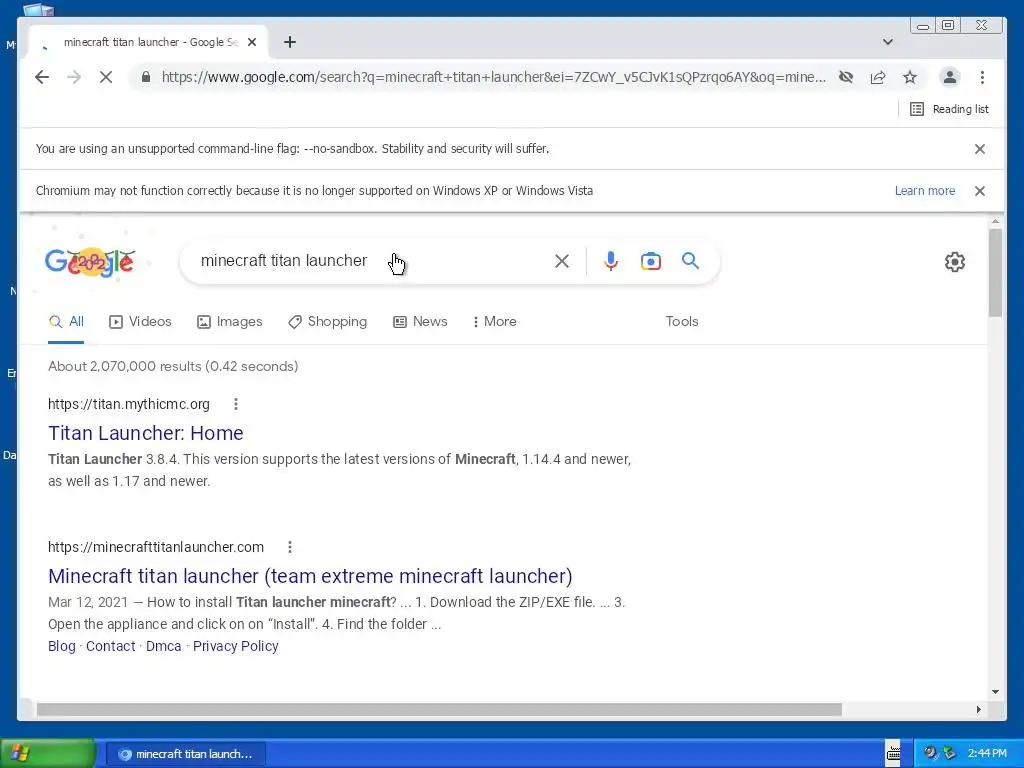
Task: Switch to Videos results tab
Action: (x=140, y=321)
